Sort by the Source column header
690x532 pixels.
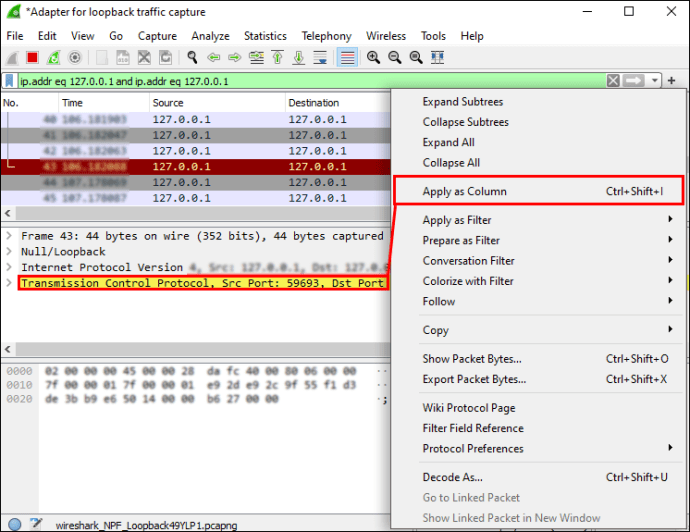pos(217,103)
